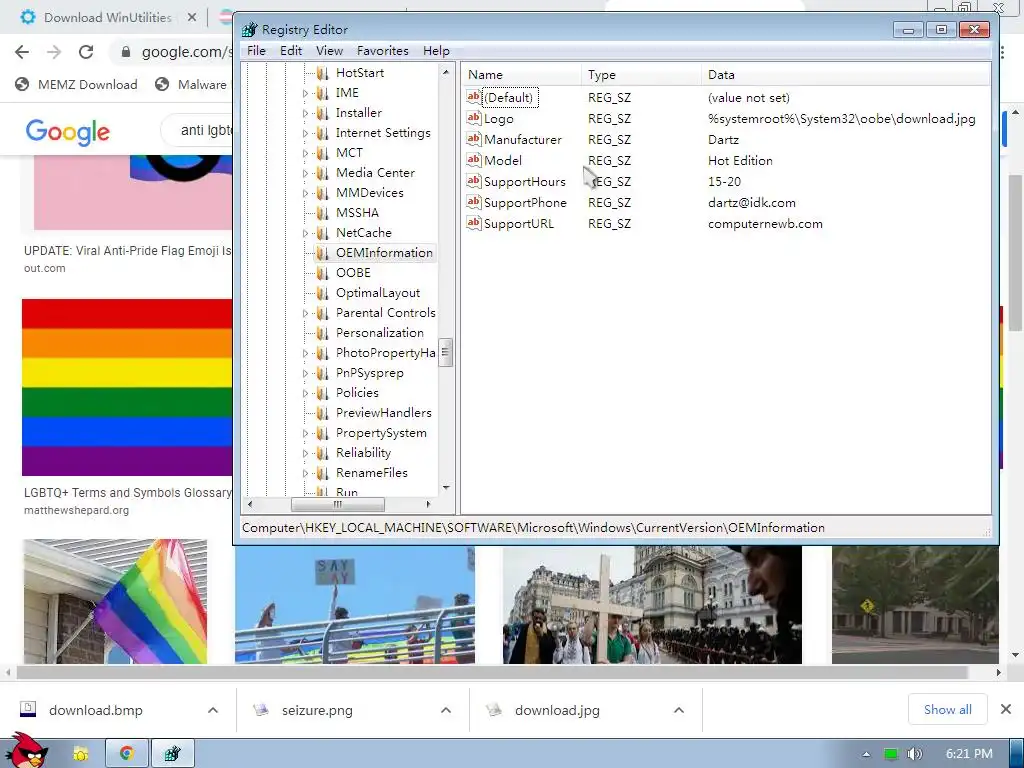
Task: Expand the Media Center key
Action: point(305,173)
